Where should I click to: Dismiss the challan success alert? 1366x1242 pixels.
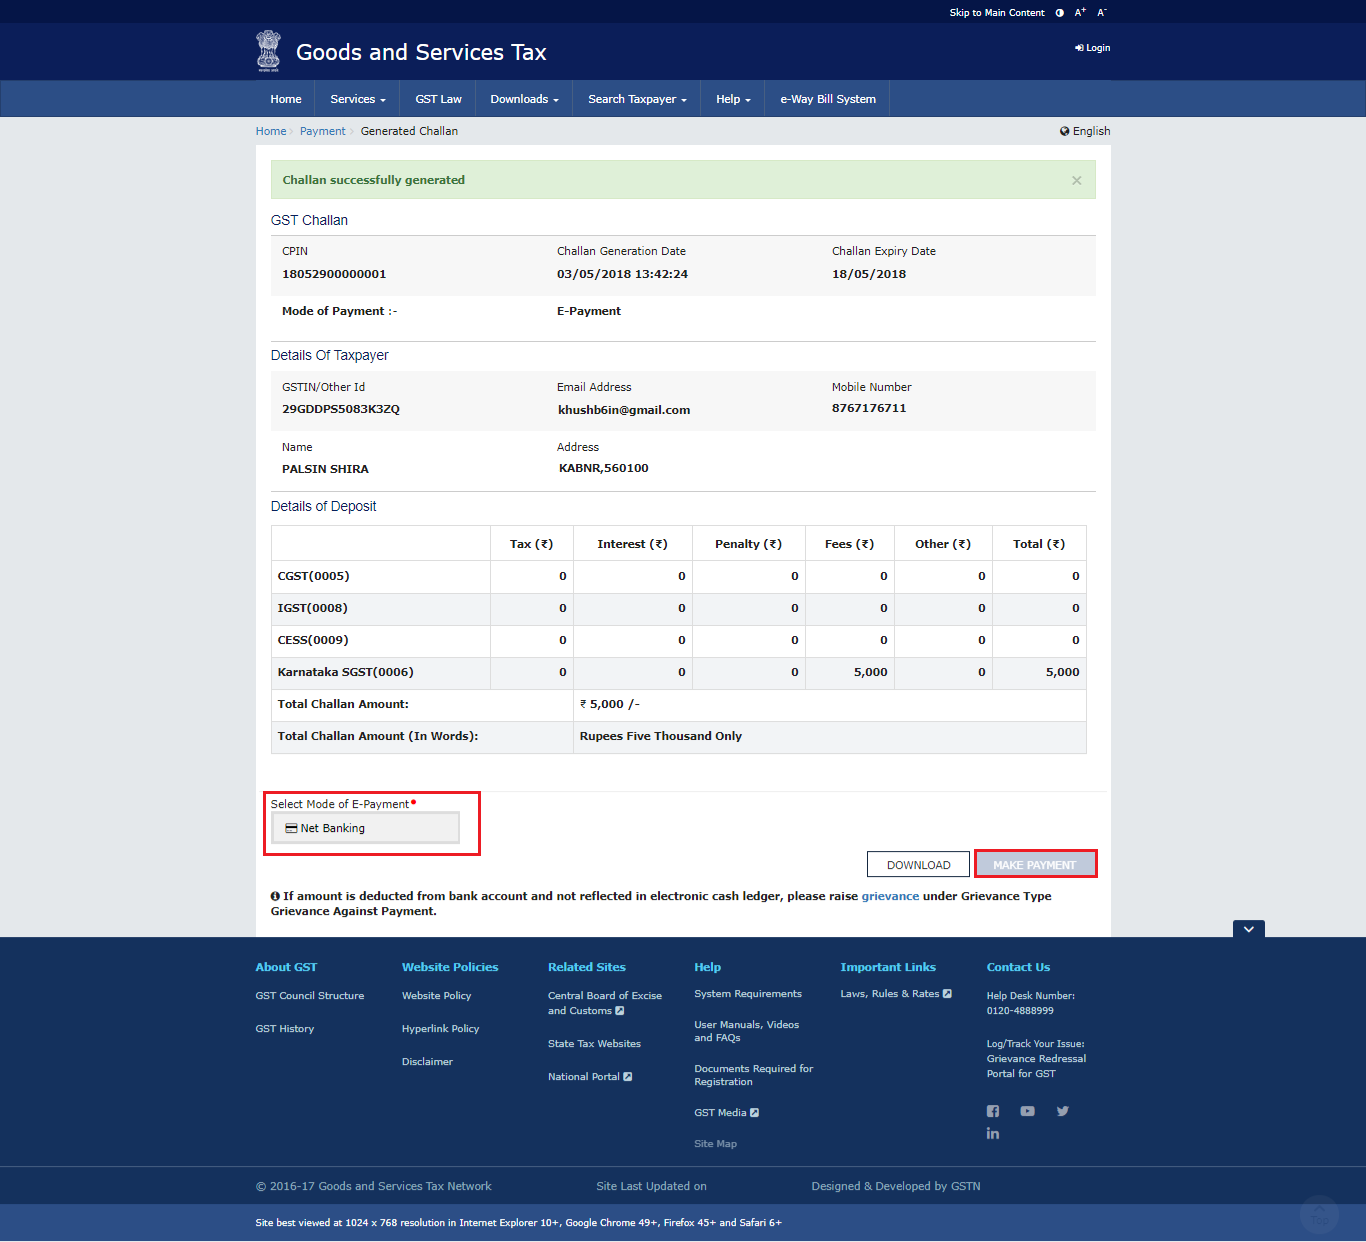[x=1076, y=181]
